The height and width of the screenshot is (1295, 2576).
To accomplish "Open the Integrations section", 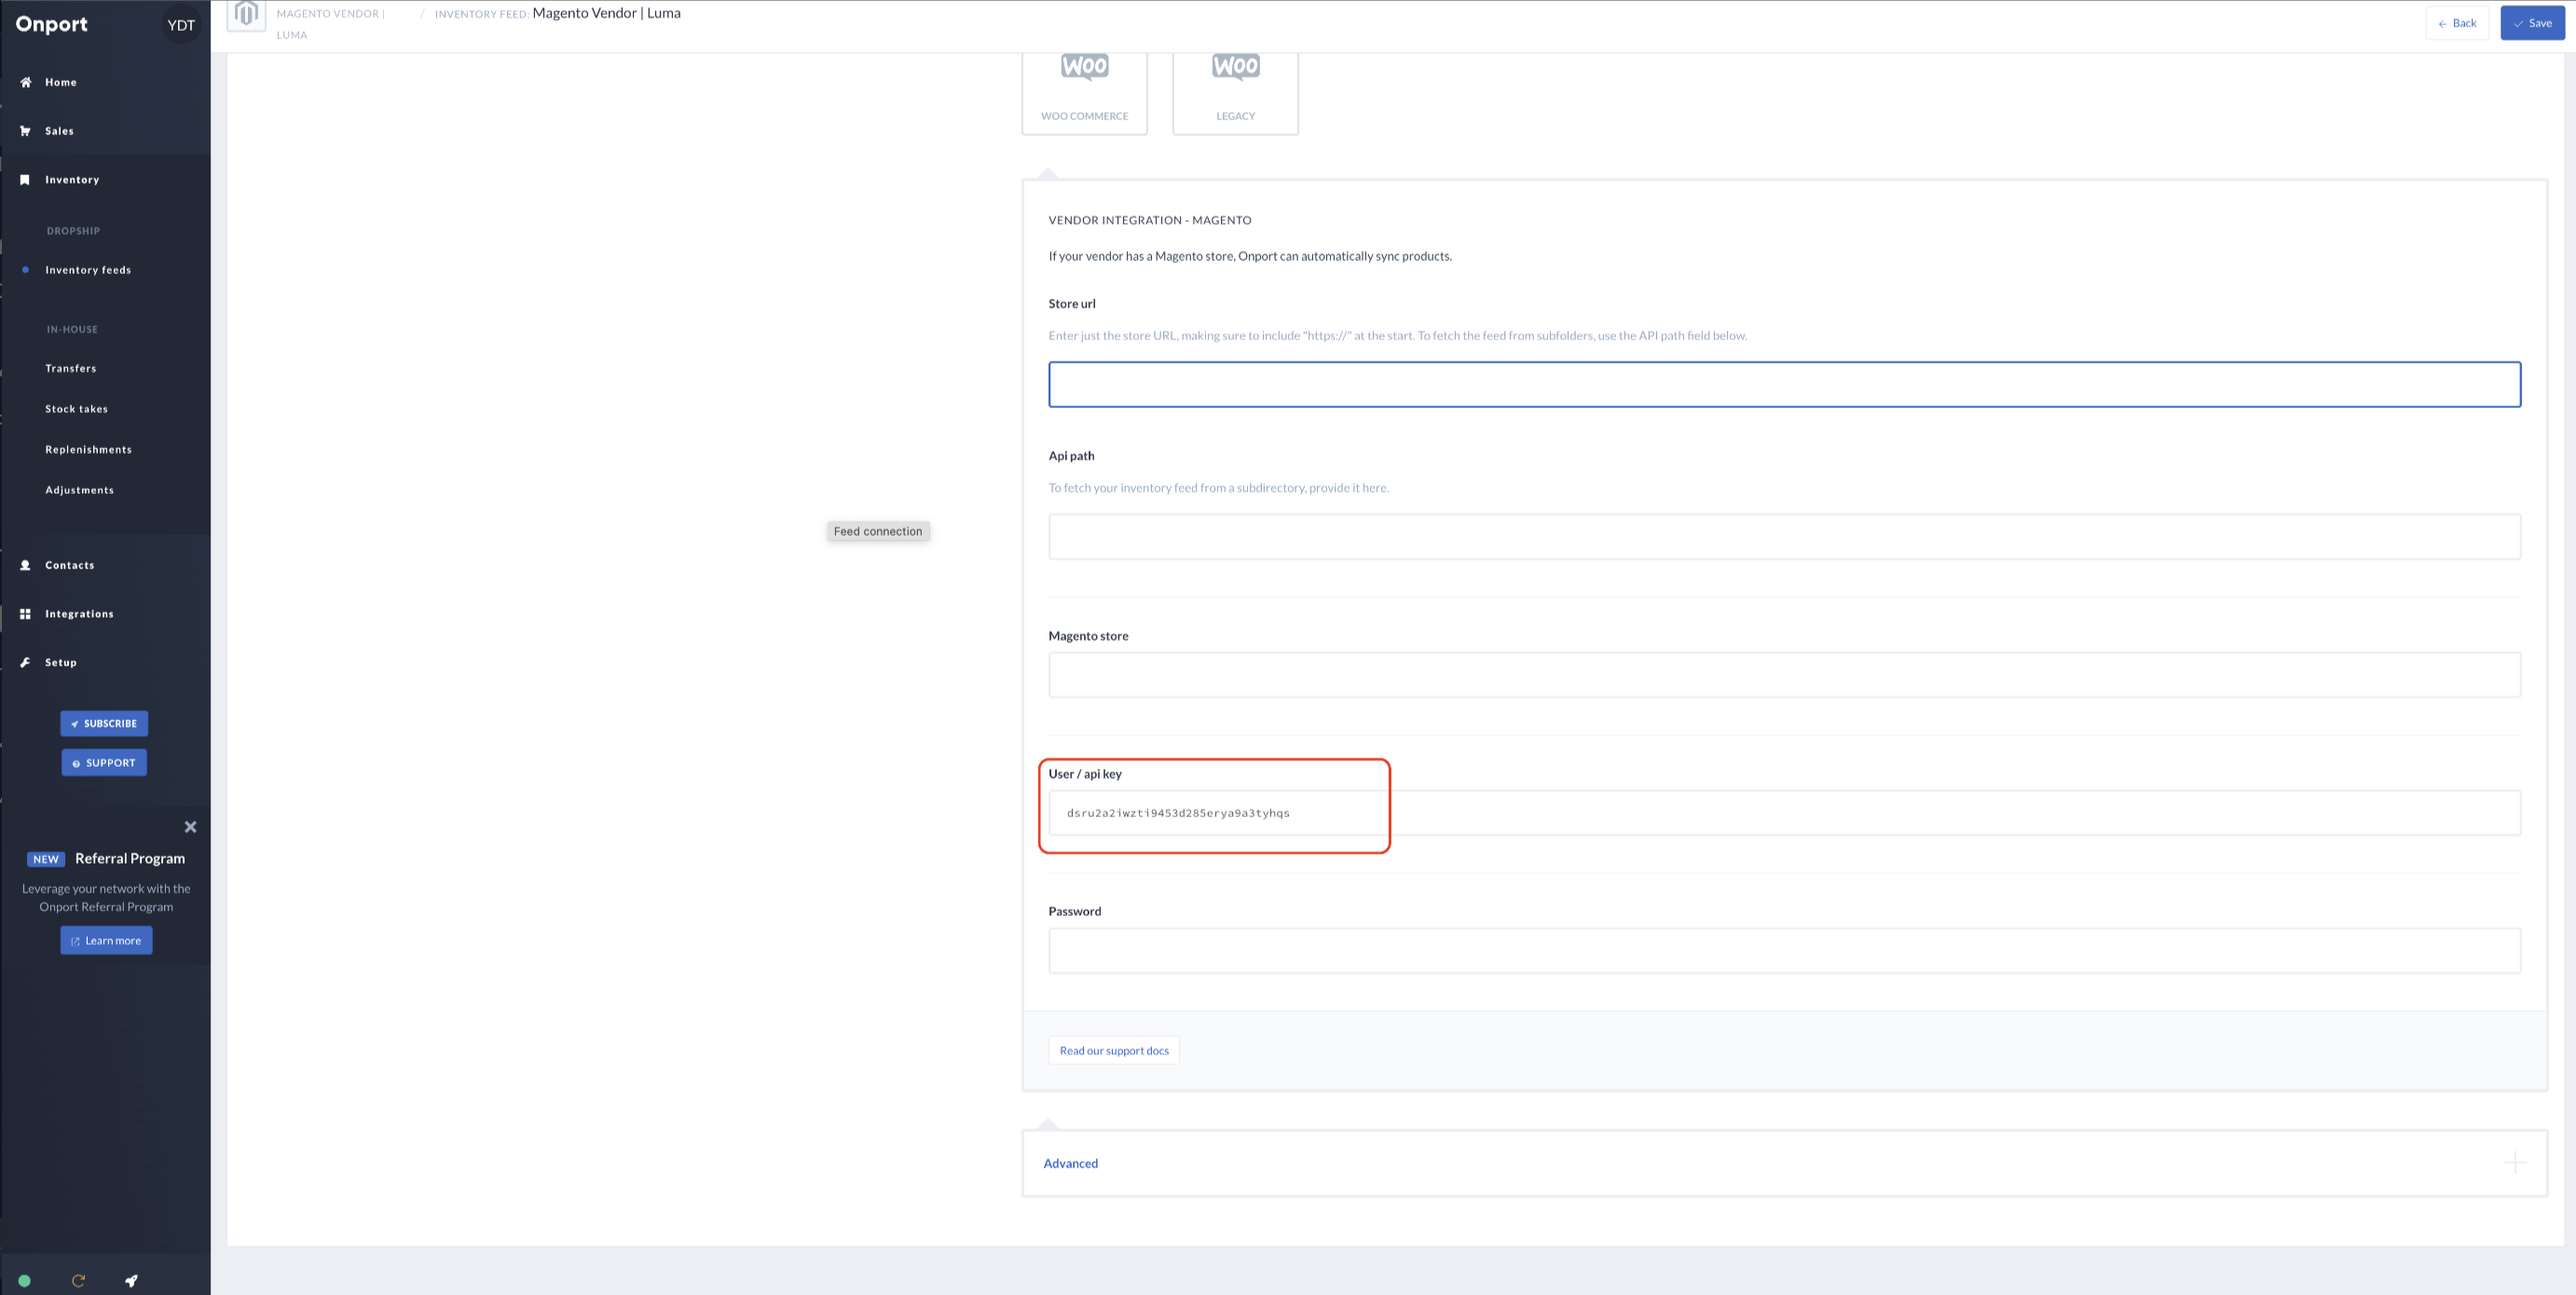I will pos(79,614).
